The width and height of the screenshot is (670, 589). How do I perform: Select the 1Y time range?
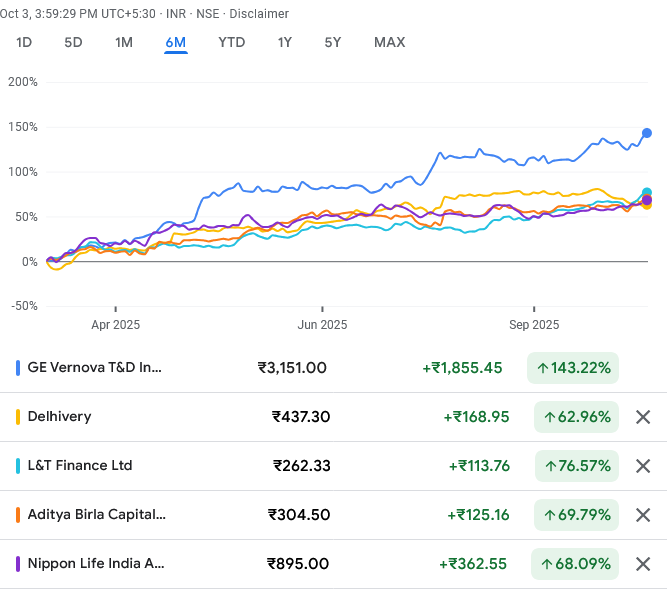(x=285, y=42)
